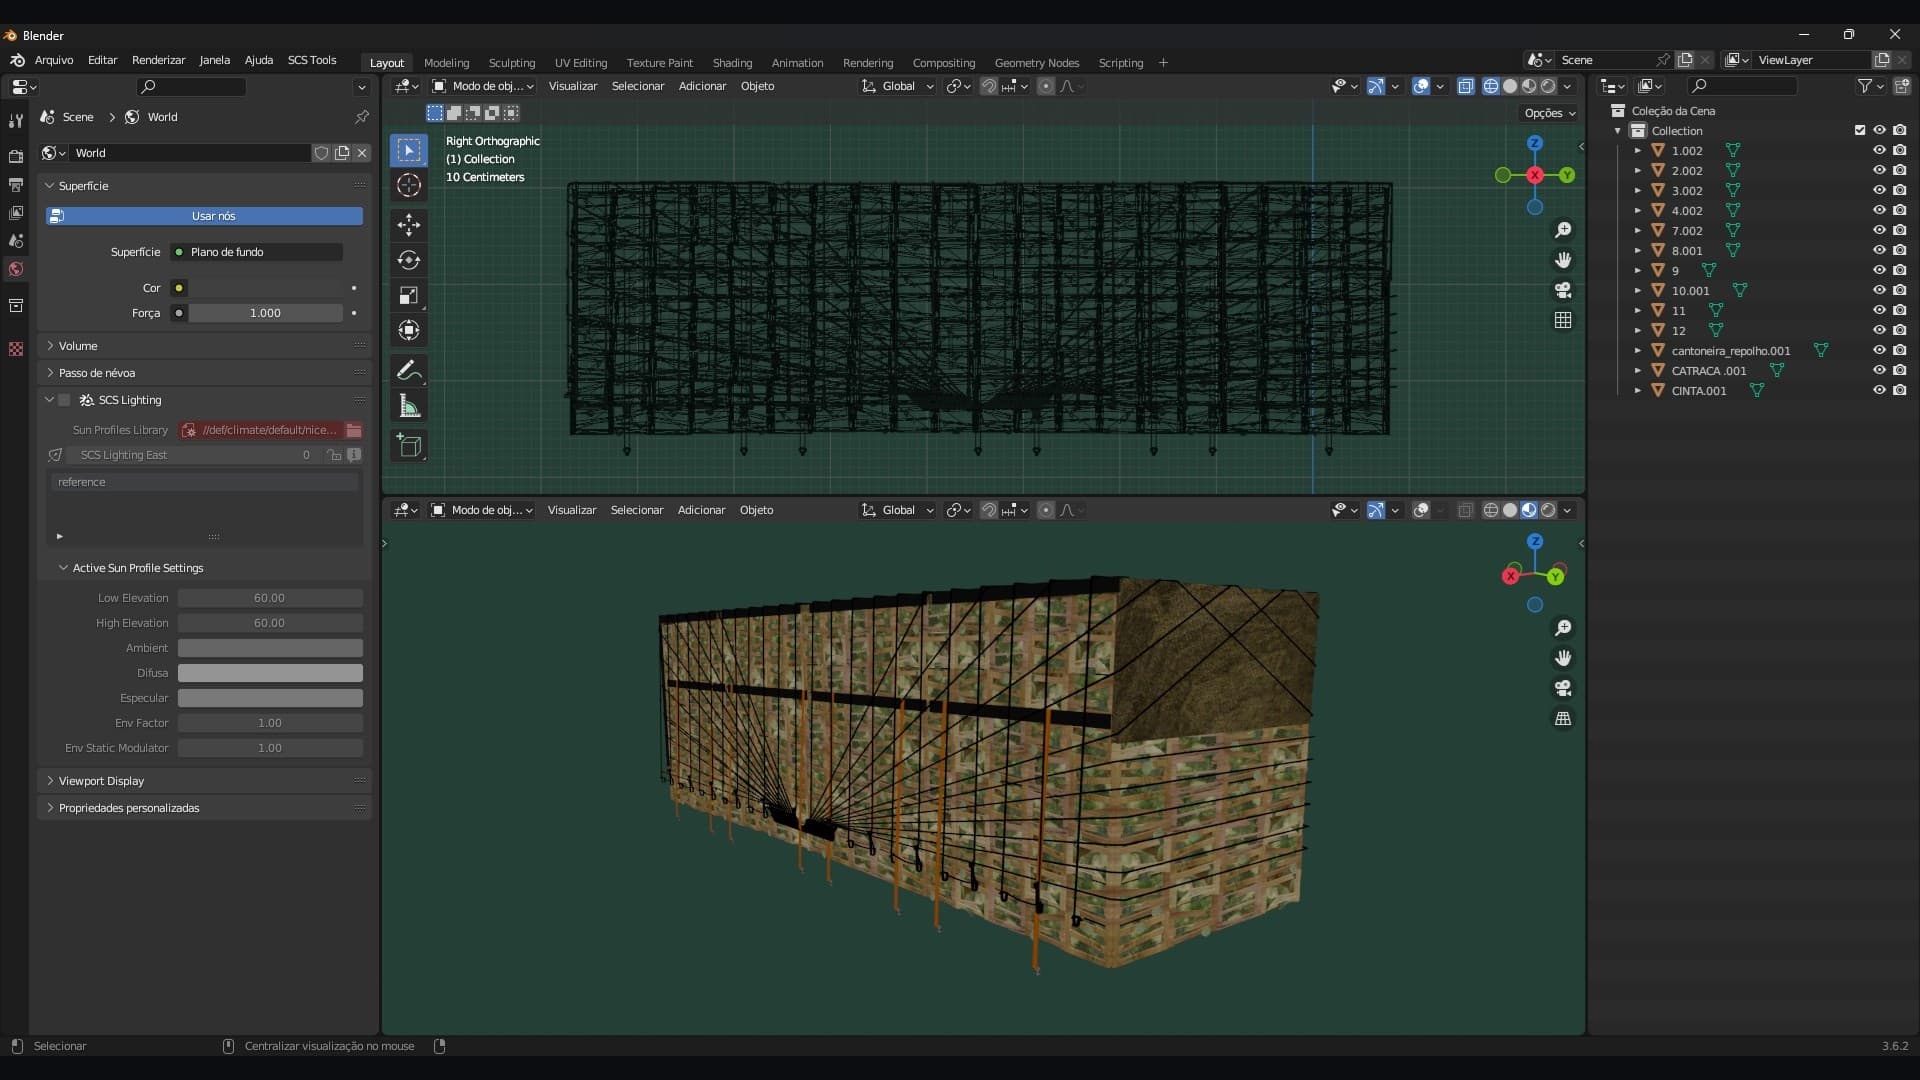Select the Transform tool

point(408,330)
